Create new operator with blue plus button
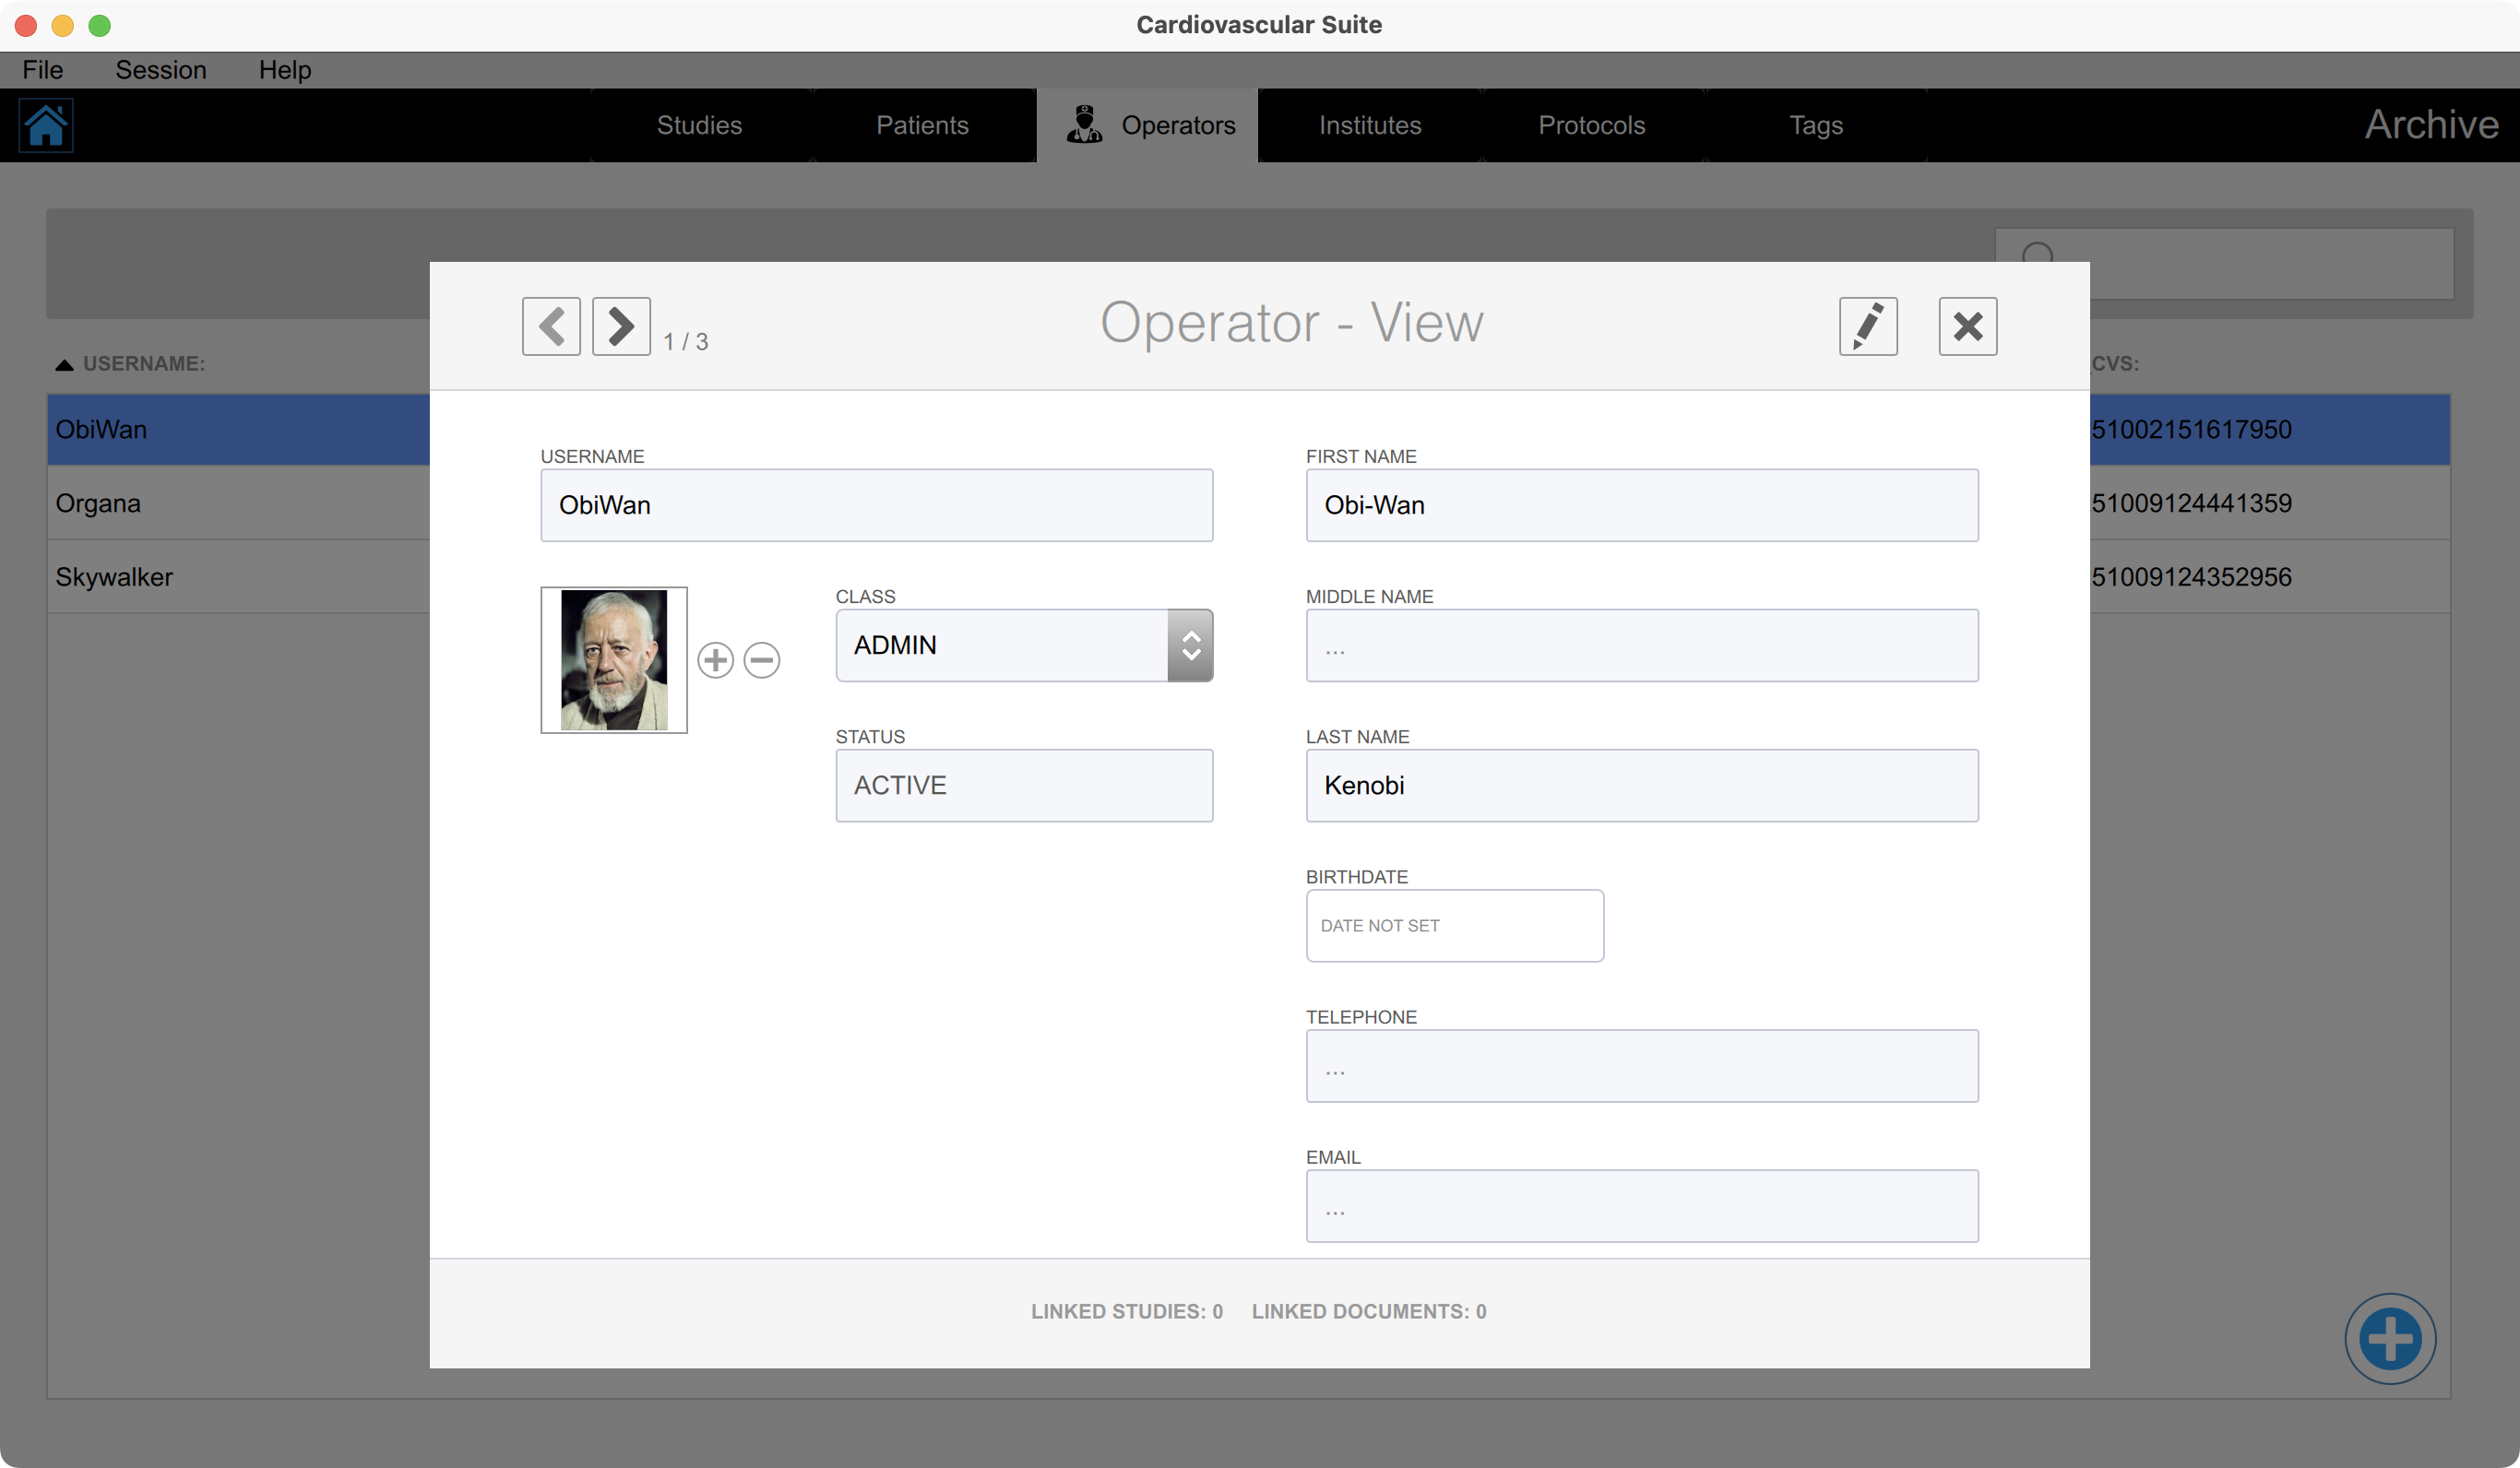 click(x=2391, y=1338)
